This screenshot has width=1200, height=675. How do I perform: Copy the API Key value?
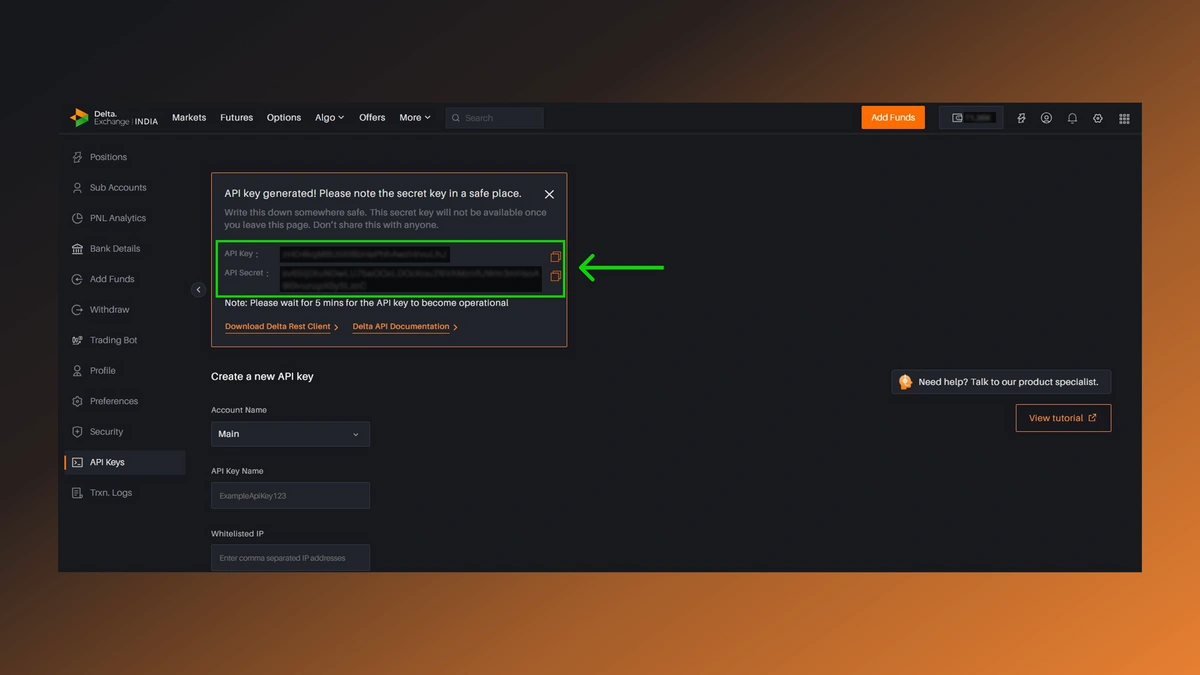[x=555, y=257]
